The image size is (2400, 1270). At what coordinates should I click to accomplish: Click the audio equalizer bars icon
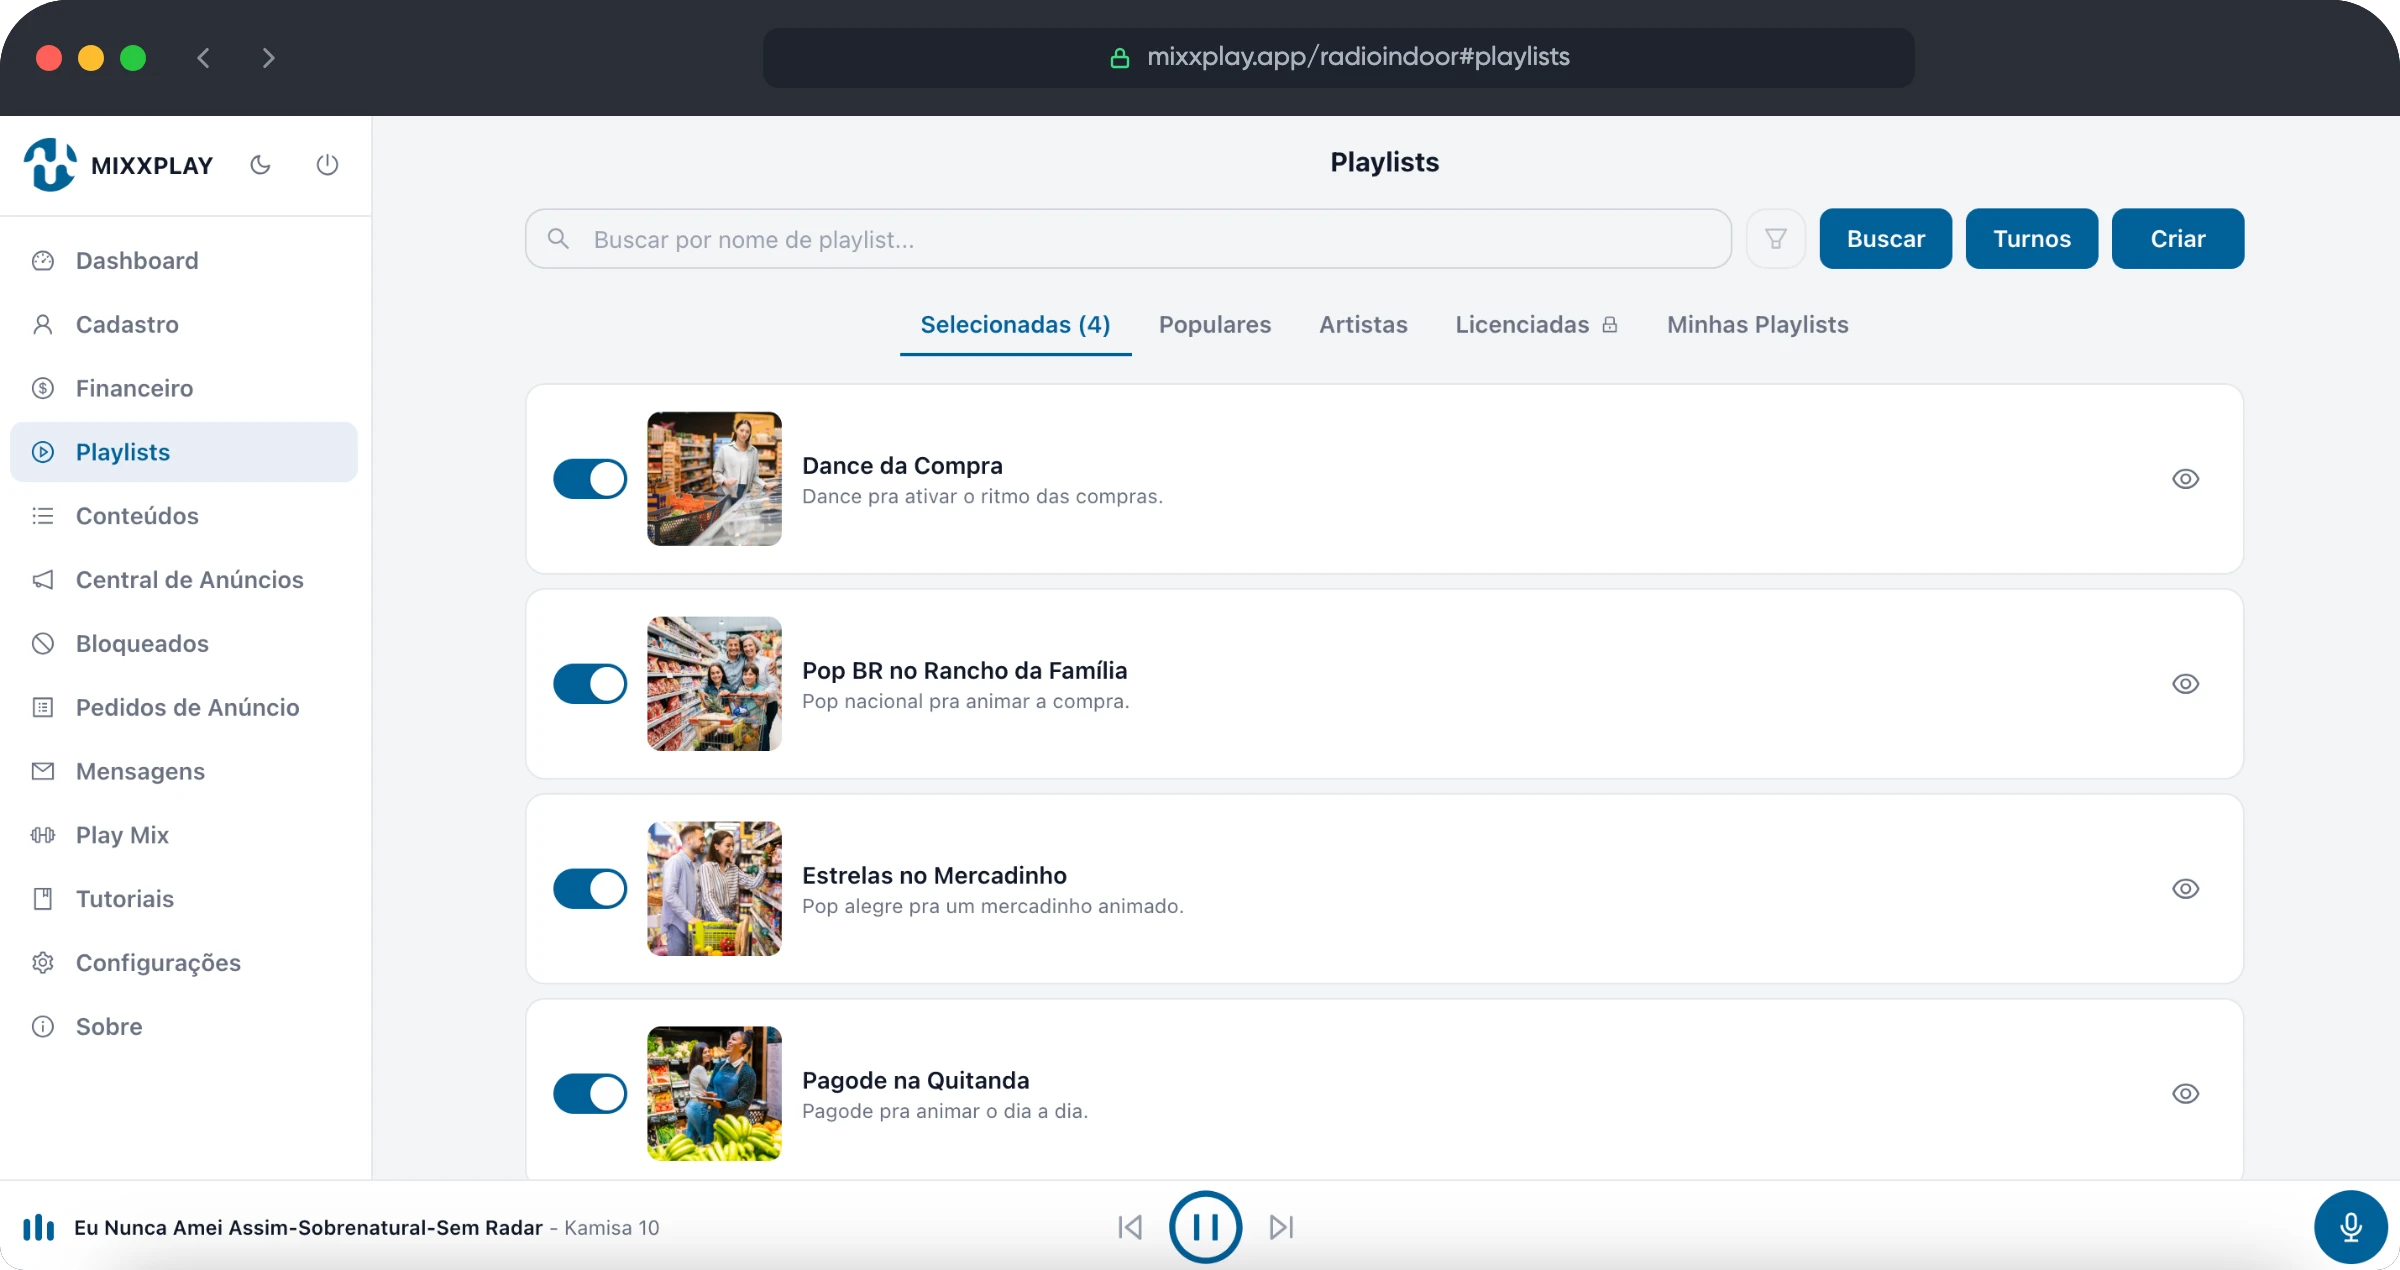[x=38, y=1227]
